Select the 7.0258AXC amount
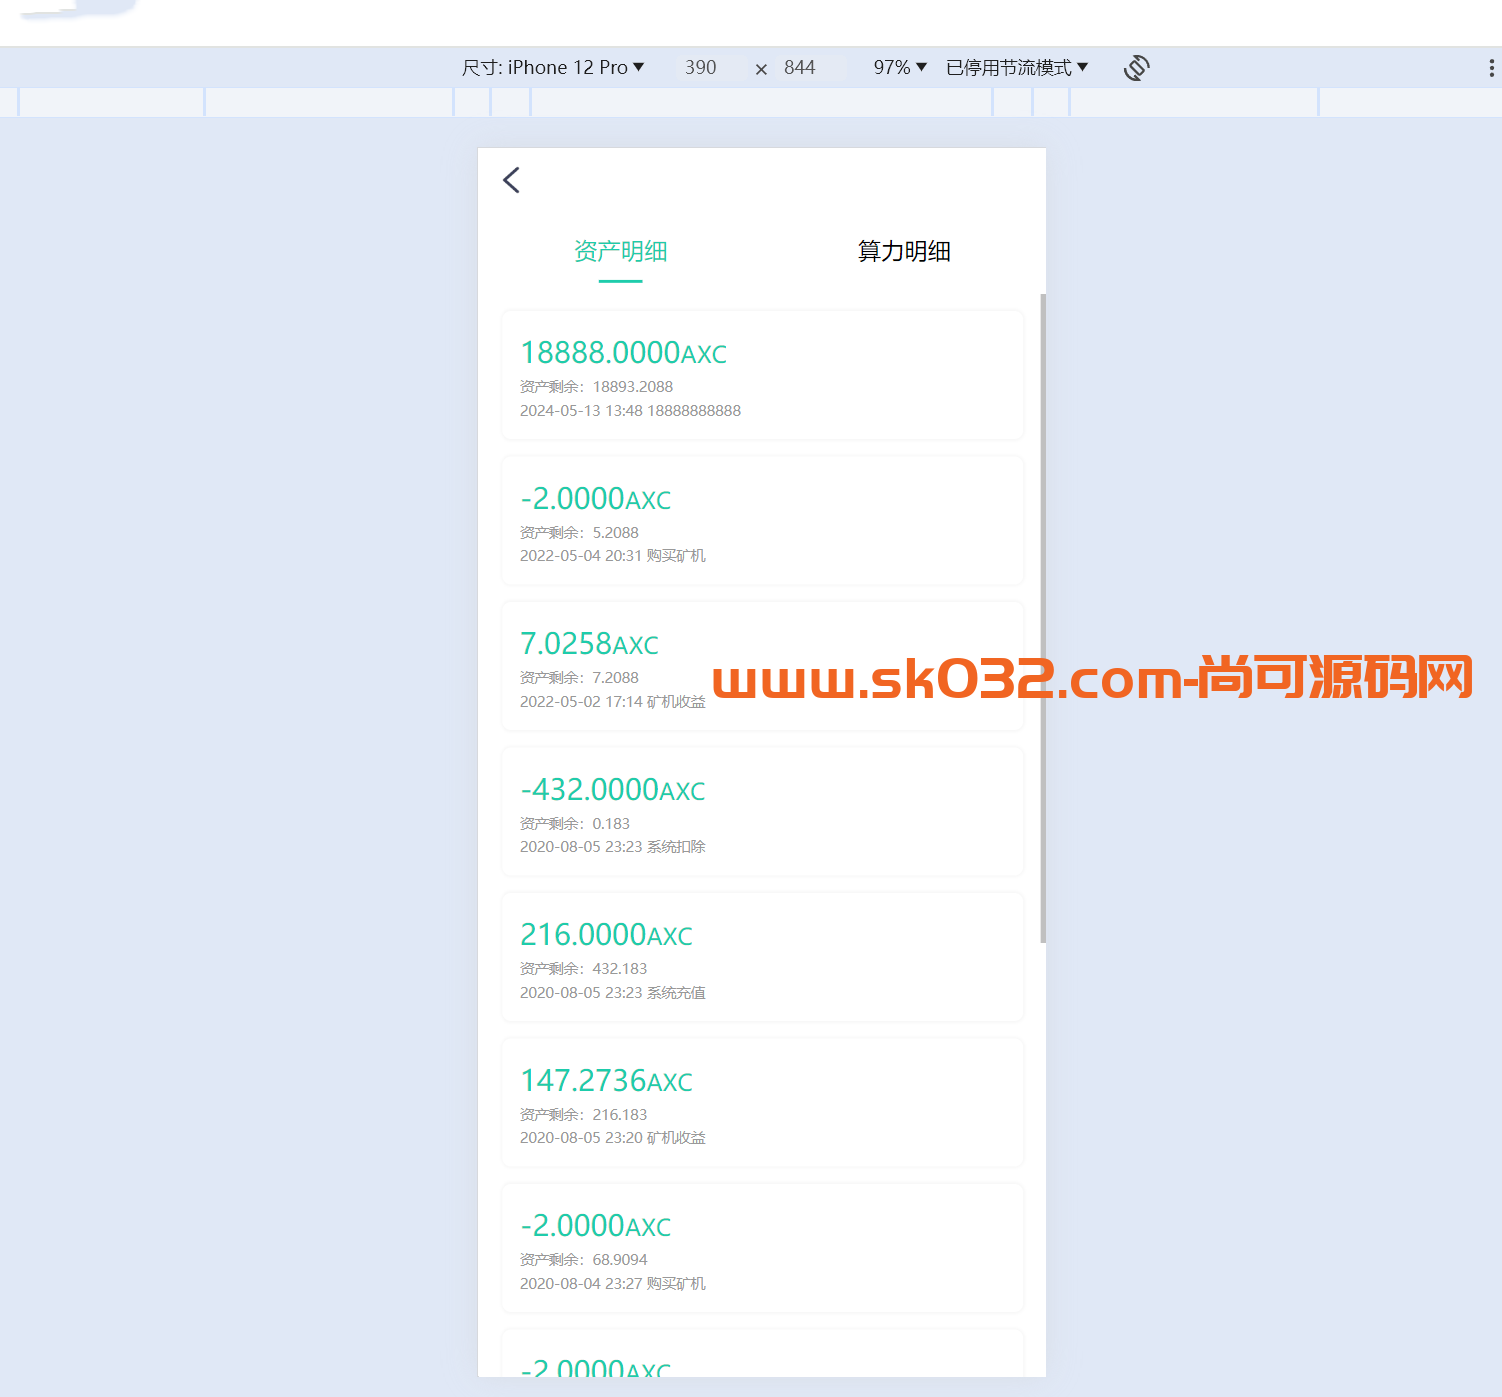Image resolution: width=1502 pixels, height=1397 pixels. [589, 643]
